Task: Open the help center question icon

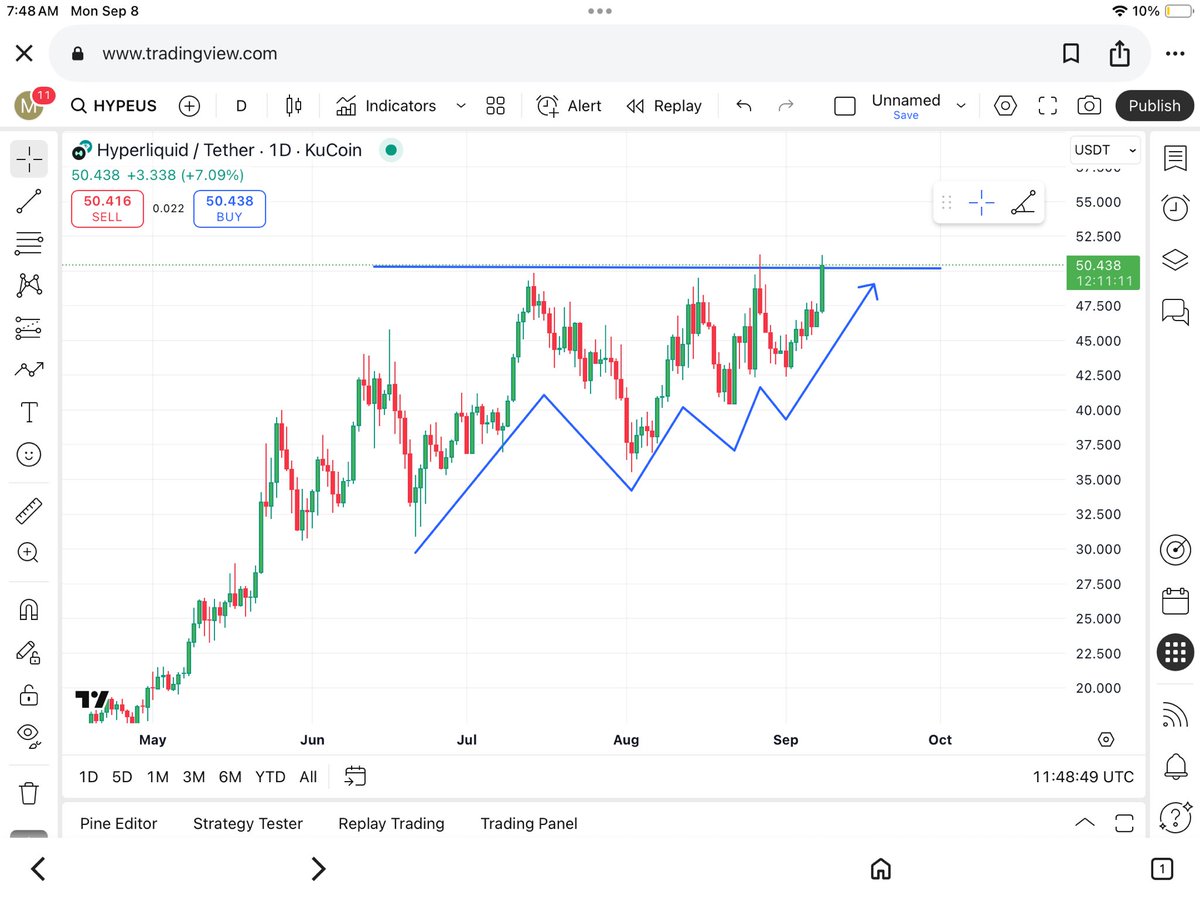Action: pyautogui.click(x=1175, y=817)
